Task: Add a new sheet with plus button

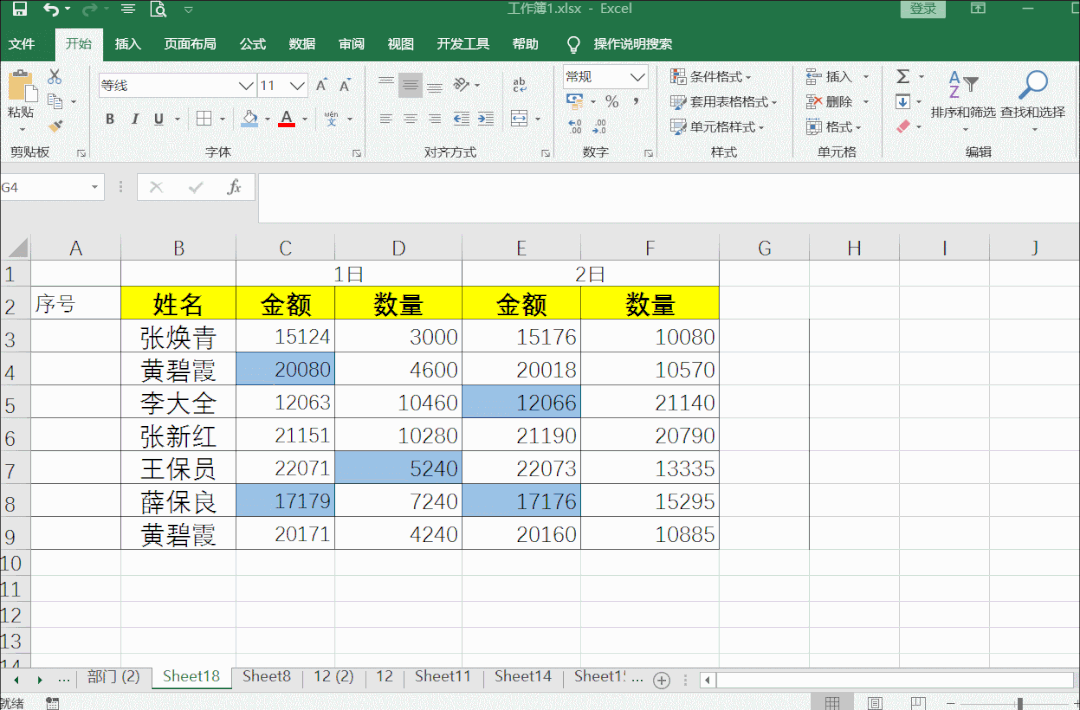Action: point(661,680)
